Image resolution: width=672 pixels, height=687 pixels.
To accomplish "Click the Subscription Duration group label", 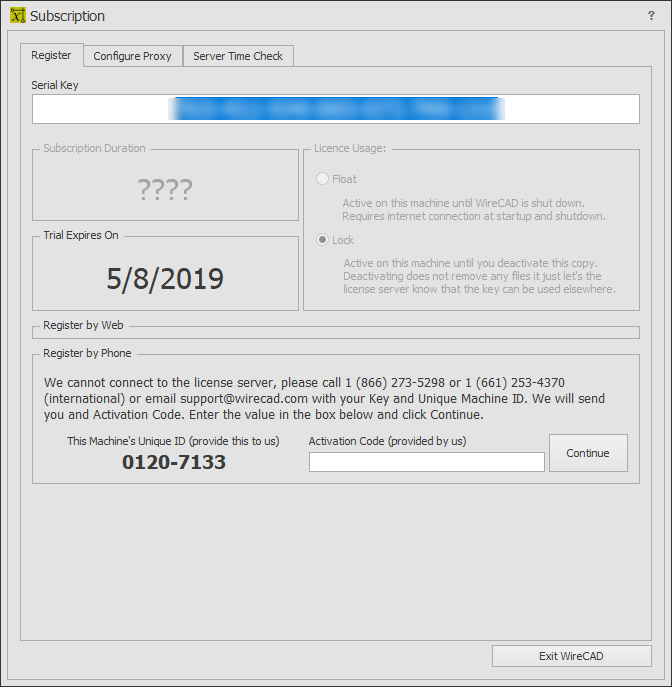I will point(94,148).
